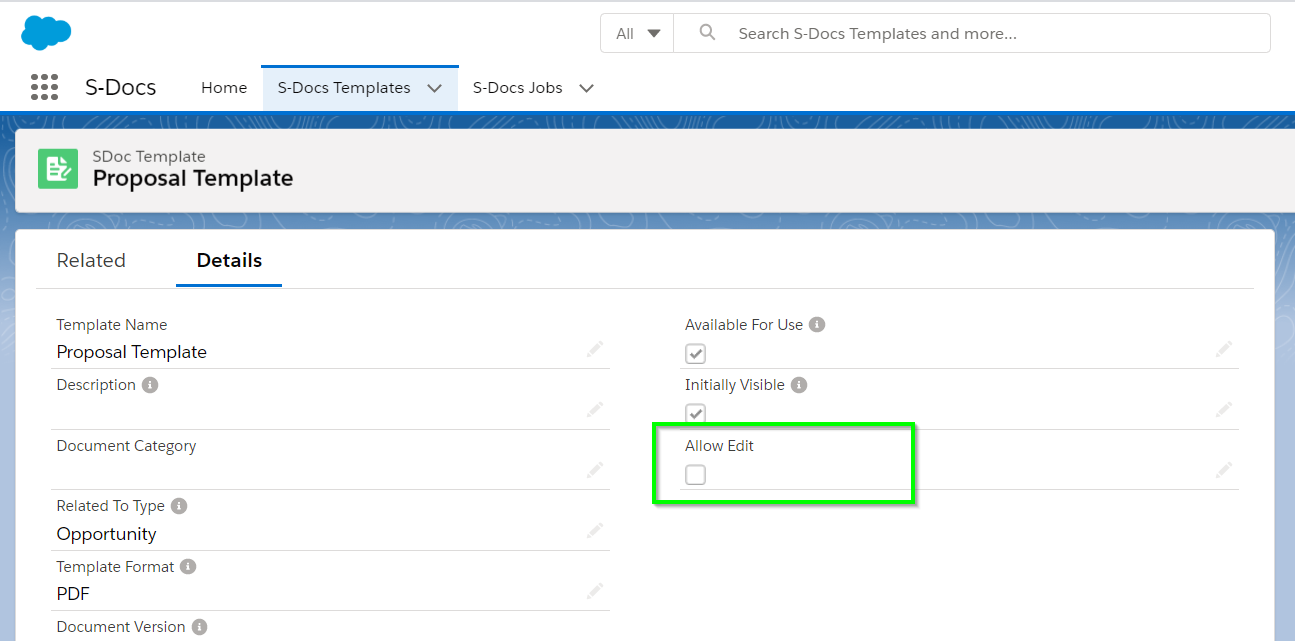Edit Allow Edit via pencil icon
Image resolution: width=1295 pixels, height=641 pixels.
[1224, 469]
